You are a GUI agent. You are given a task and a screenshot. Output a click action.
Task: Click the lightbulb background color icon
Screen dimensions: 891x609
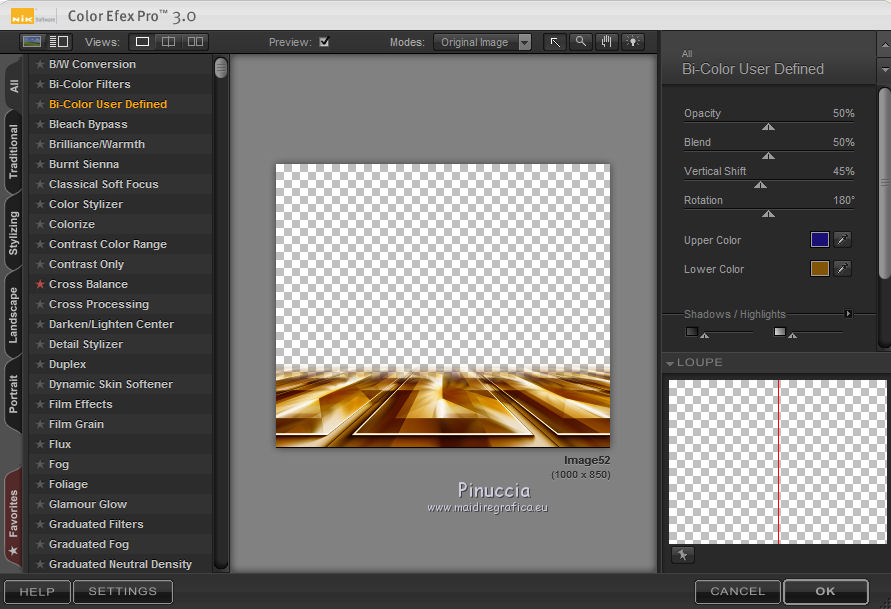tap(633, 42)
